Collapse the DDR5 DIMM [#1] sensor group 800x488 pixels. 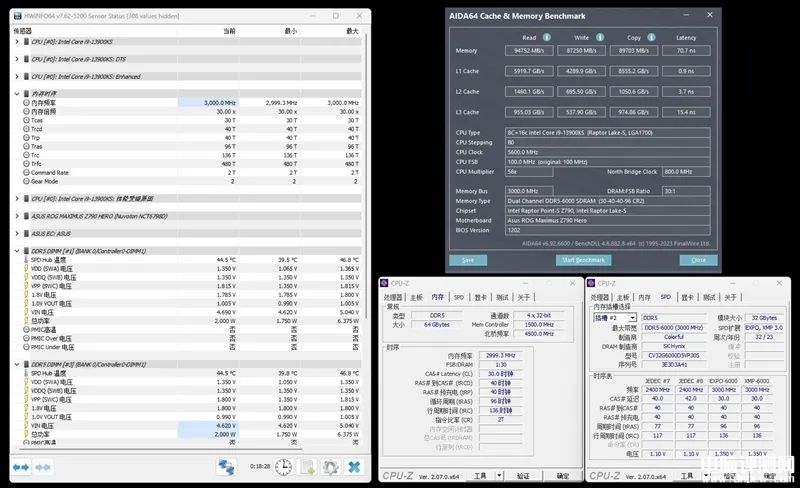[17, 251]
